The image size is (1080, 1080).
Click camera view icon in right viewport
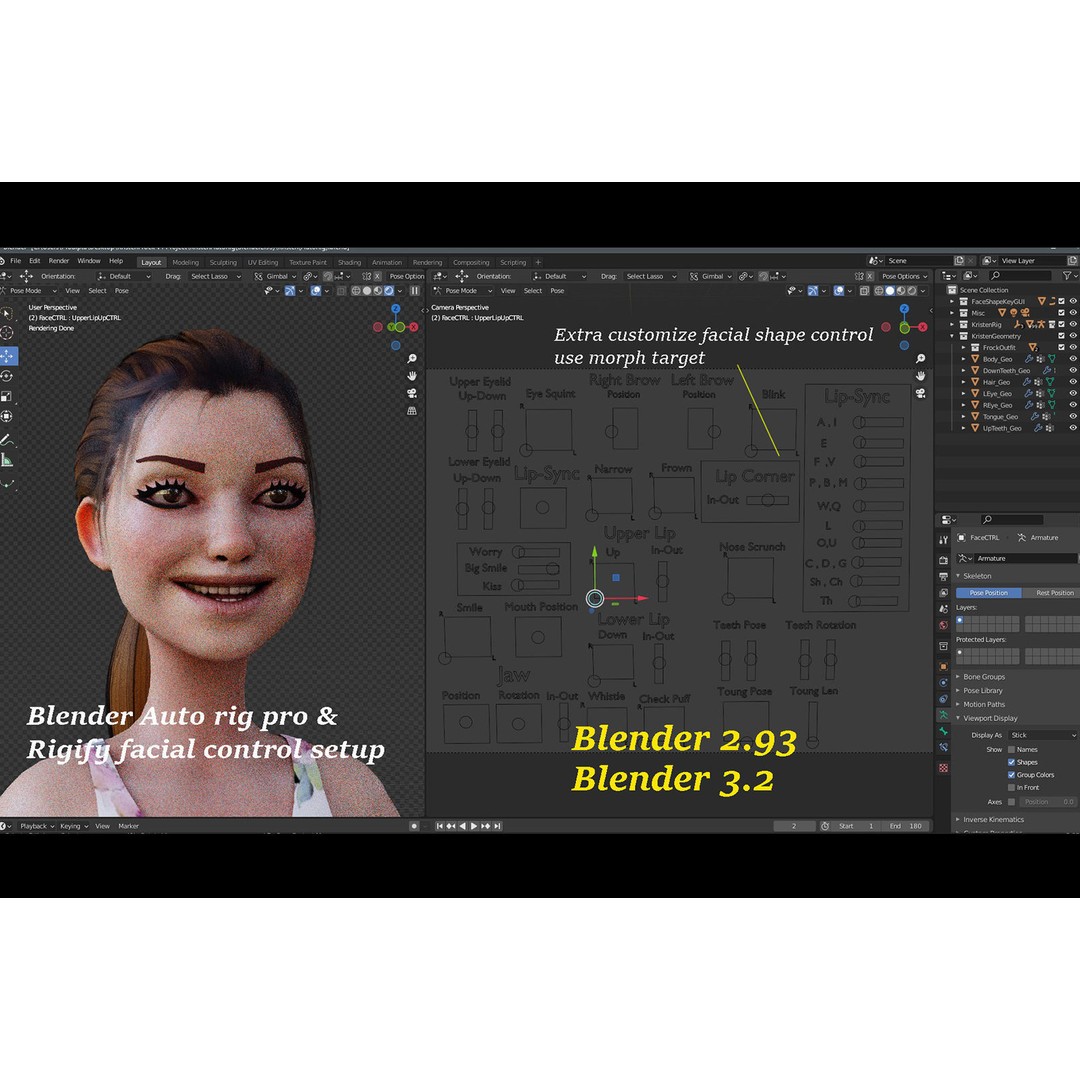pyautogui.click(x=920, y=393)
